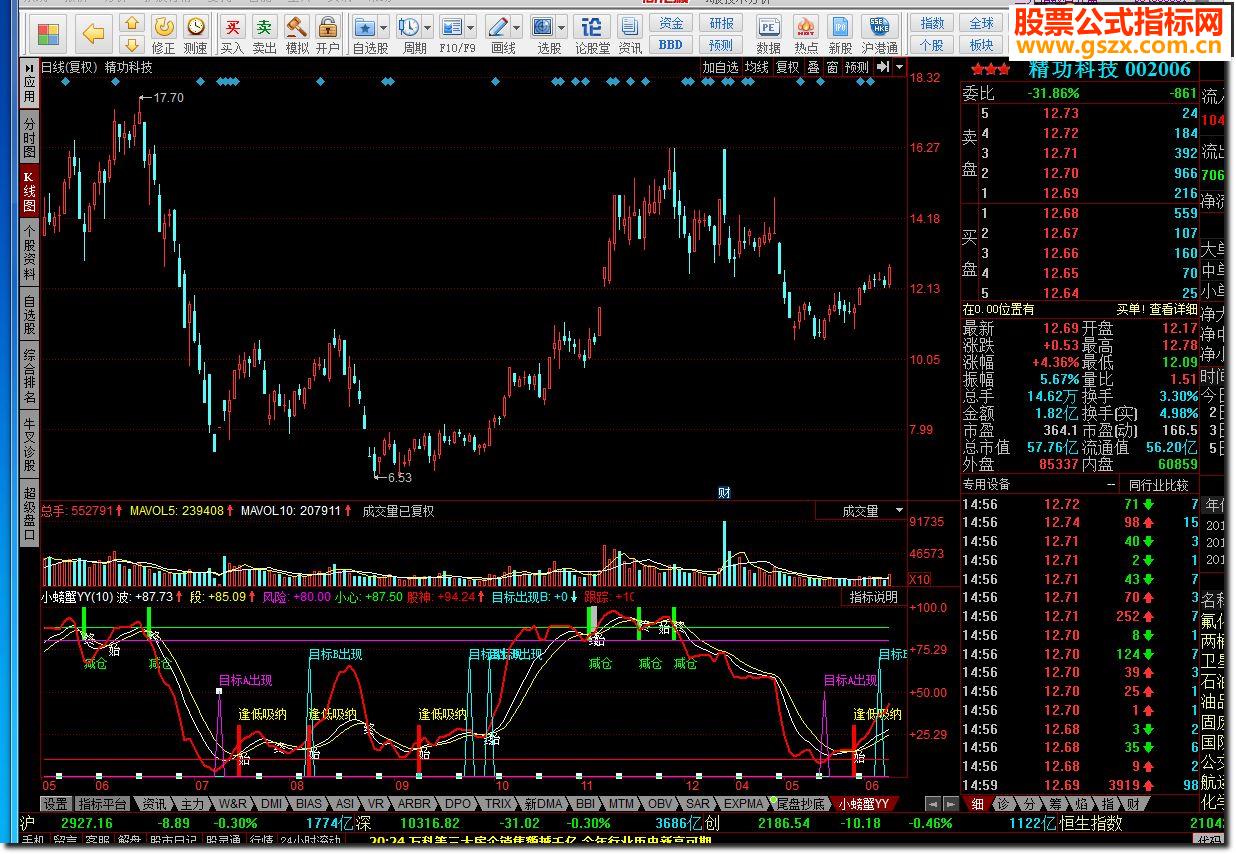Open the 数据 PE data icon
The width and height of the screenshot is (1236, 854).
click(769, 35)
